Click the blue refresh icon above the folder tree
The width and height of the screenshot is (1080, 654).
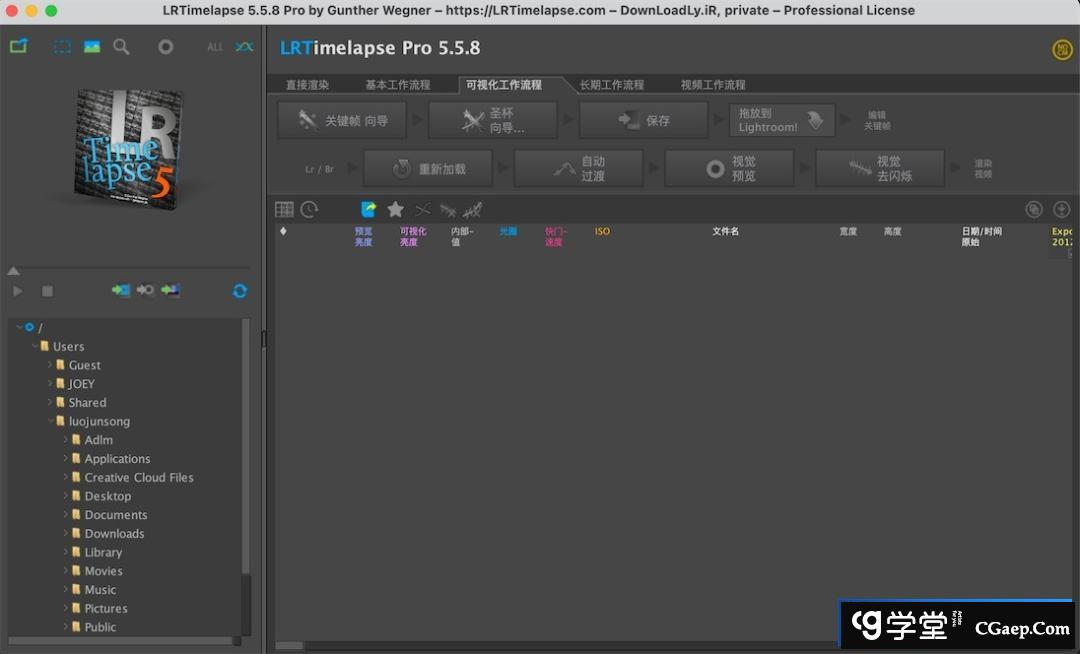[x=240, y=291]
